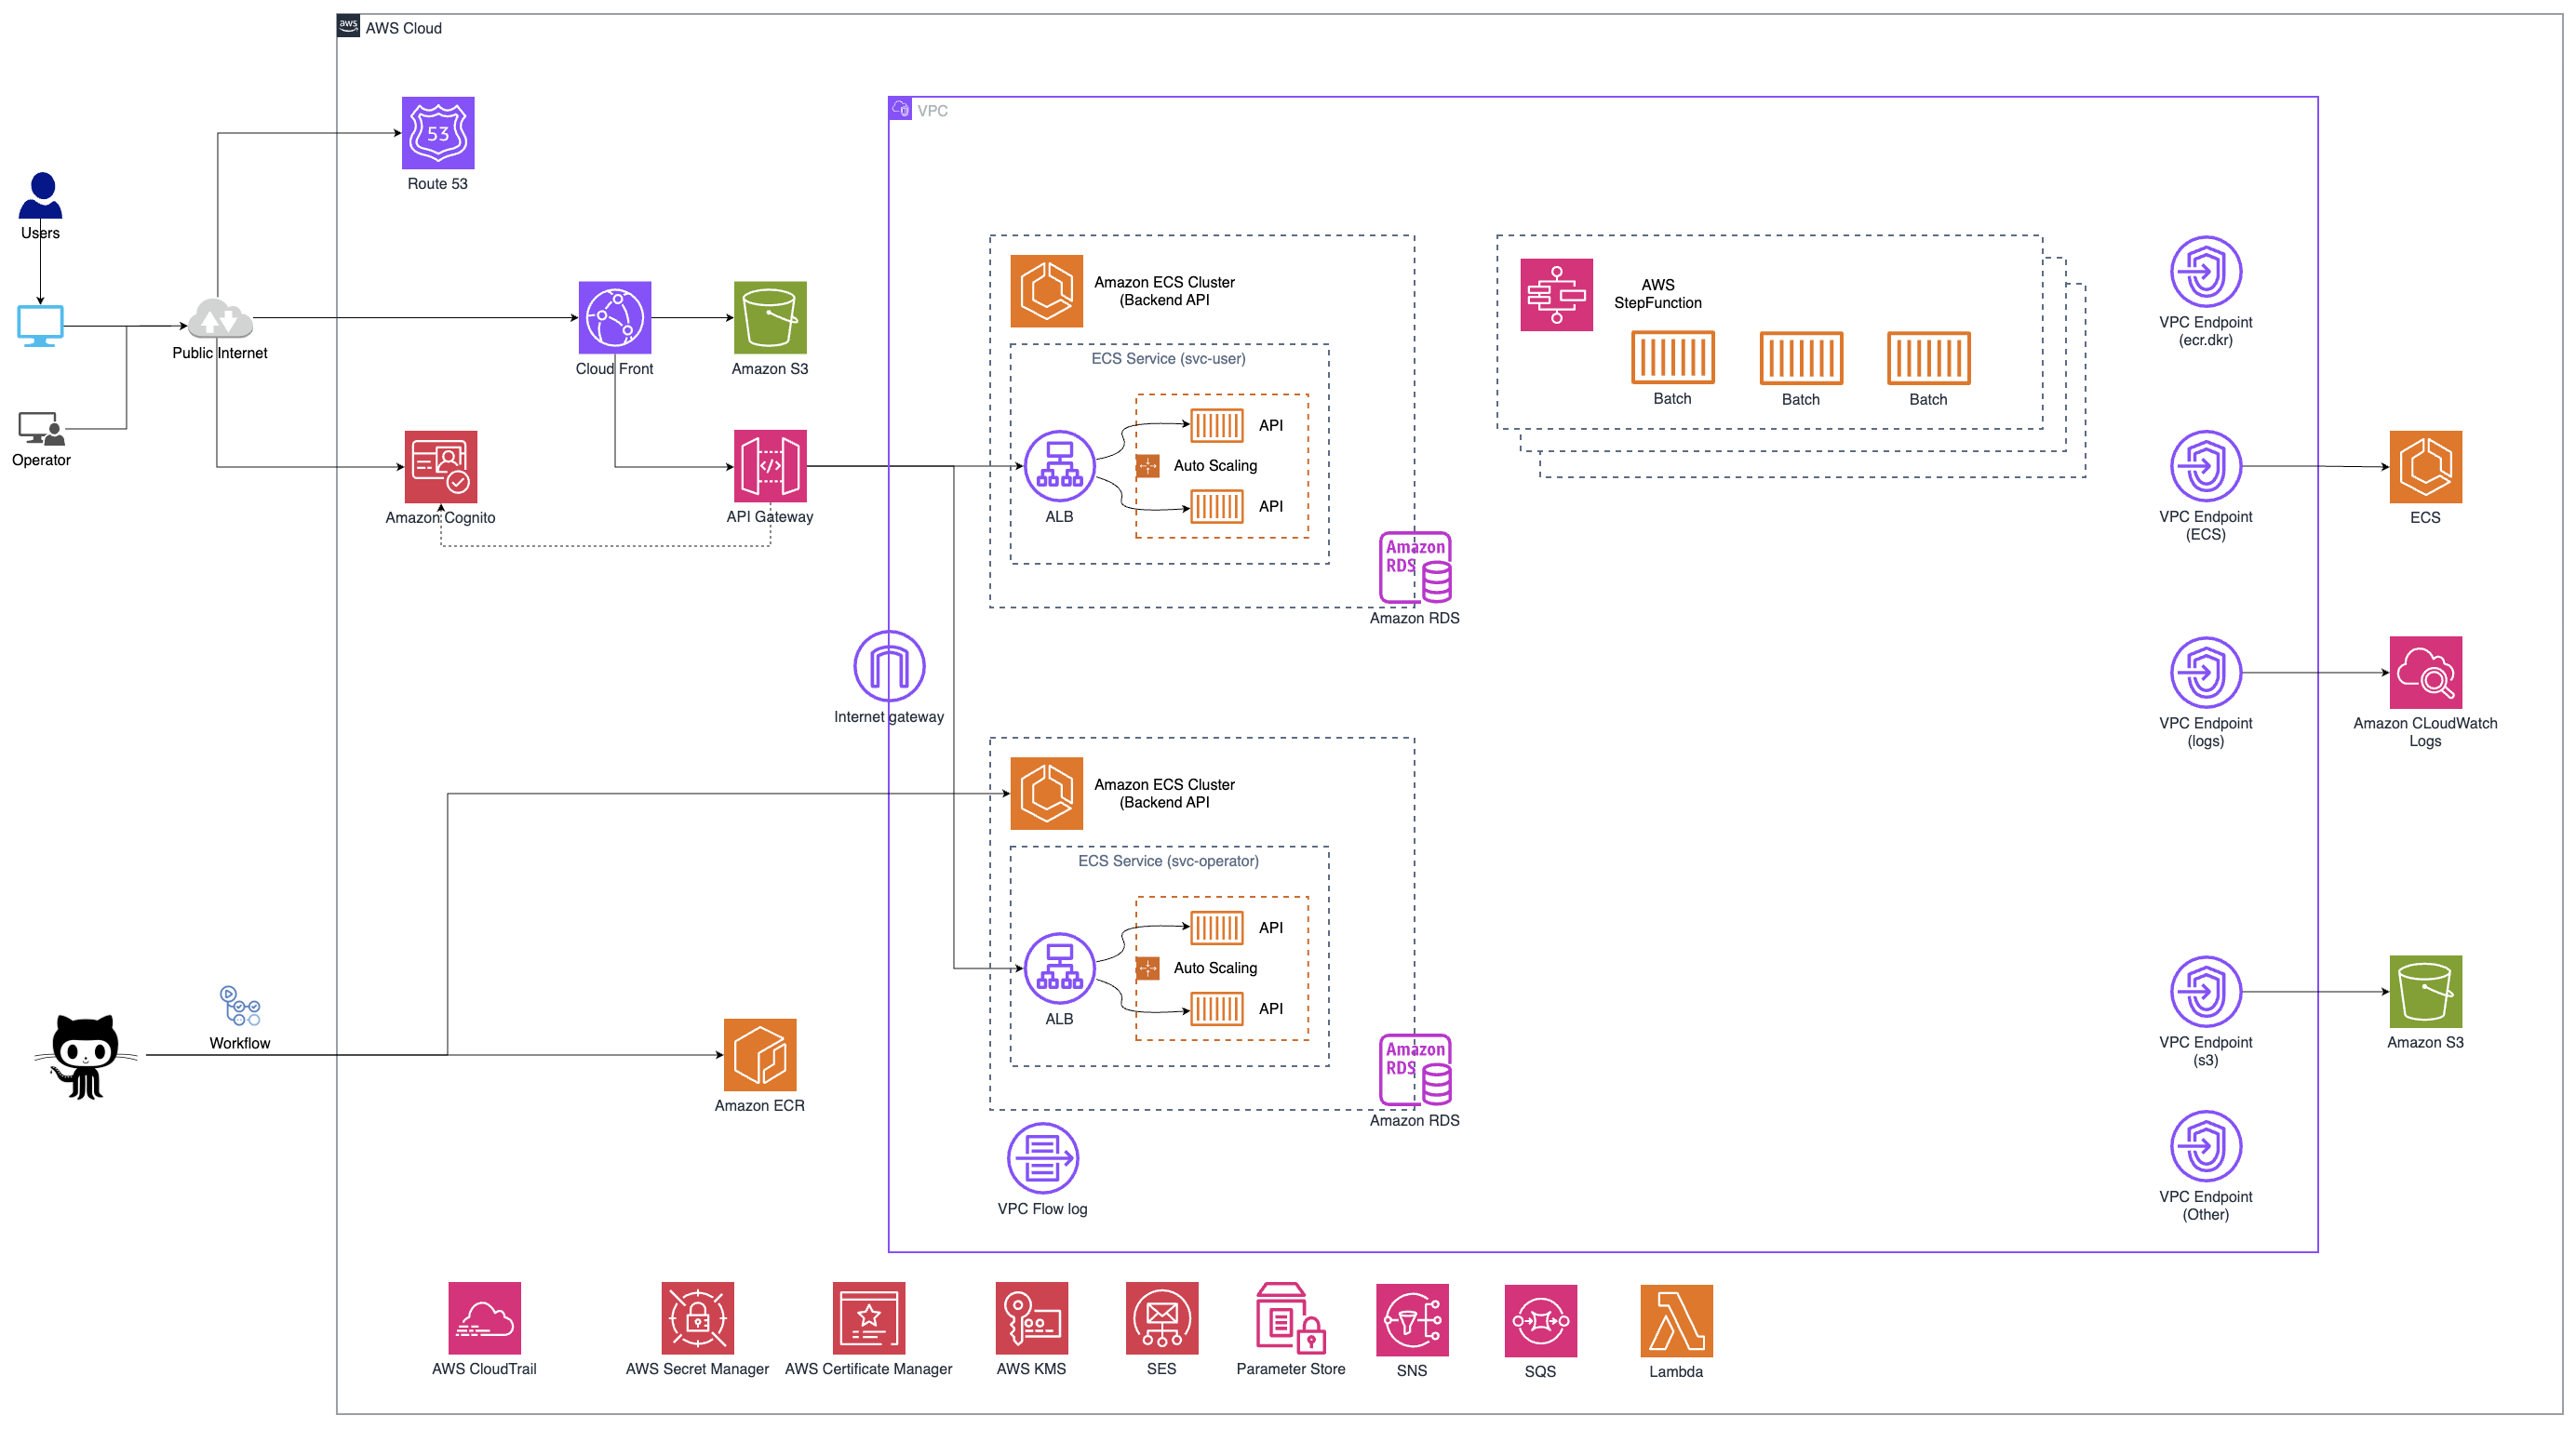Viewport: 2576px width, 1429px height.
Task: Select the Parameter Store icon
Action: coord(1289,1317)
